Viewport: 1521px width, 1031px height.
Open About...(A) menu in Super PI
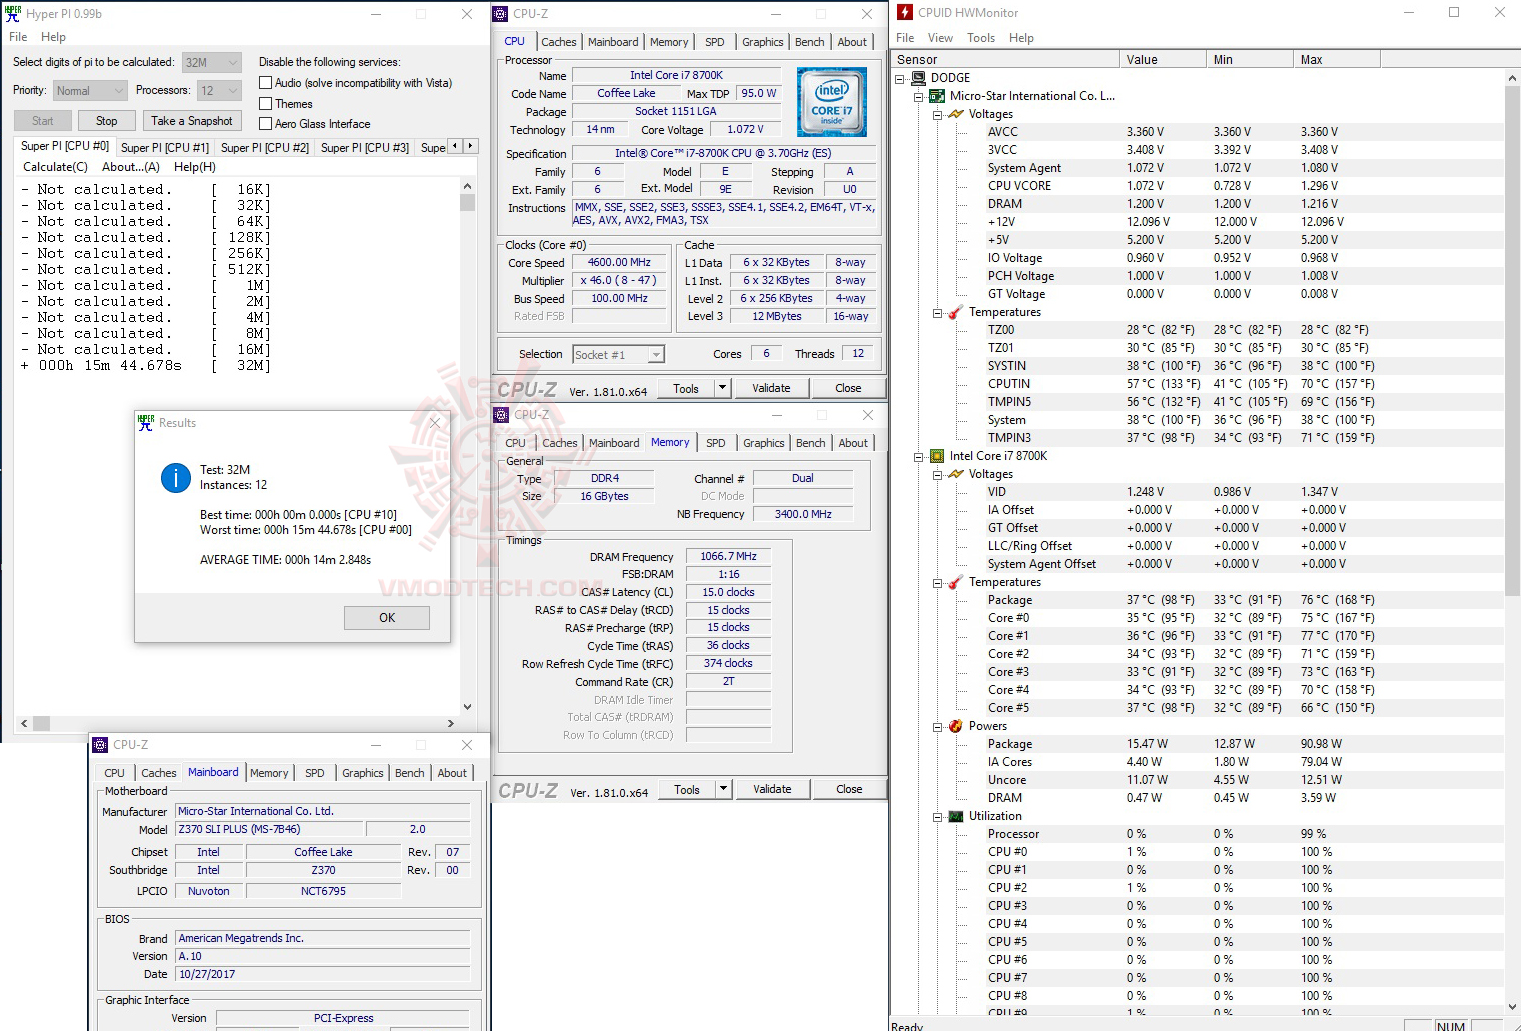(131, 167)
